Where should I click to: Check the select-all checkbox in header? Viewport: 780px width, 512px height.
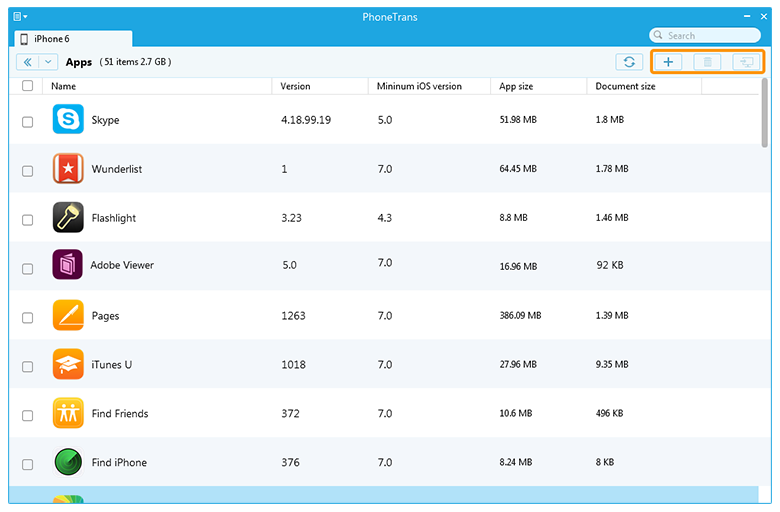coord(27,86)
